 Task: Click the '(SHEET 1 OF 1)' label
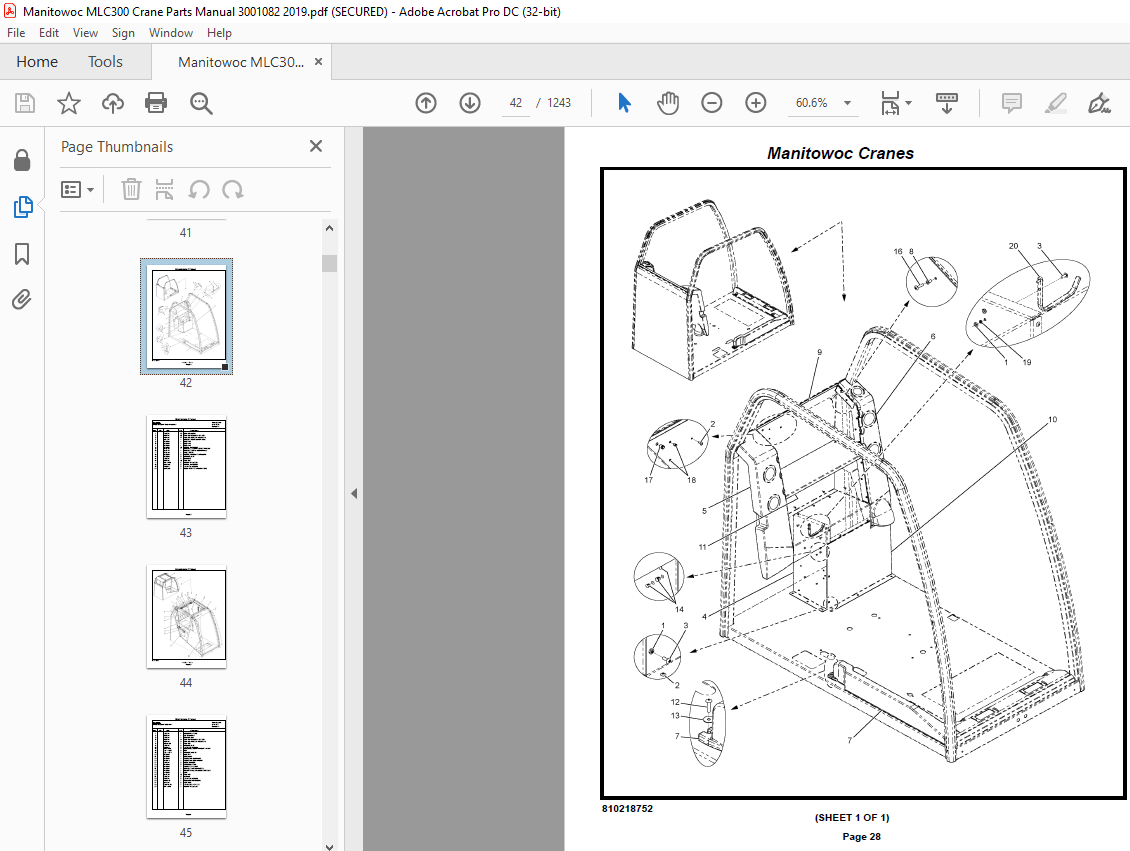pyautogui.click(x=852, y=818)
